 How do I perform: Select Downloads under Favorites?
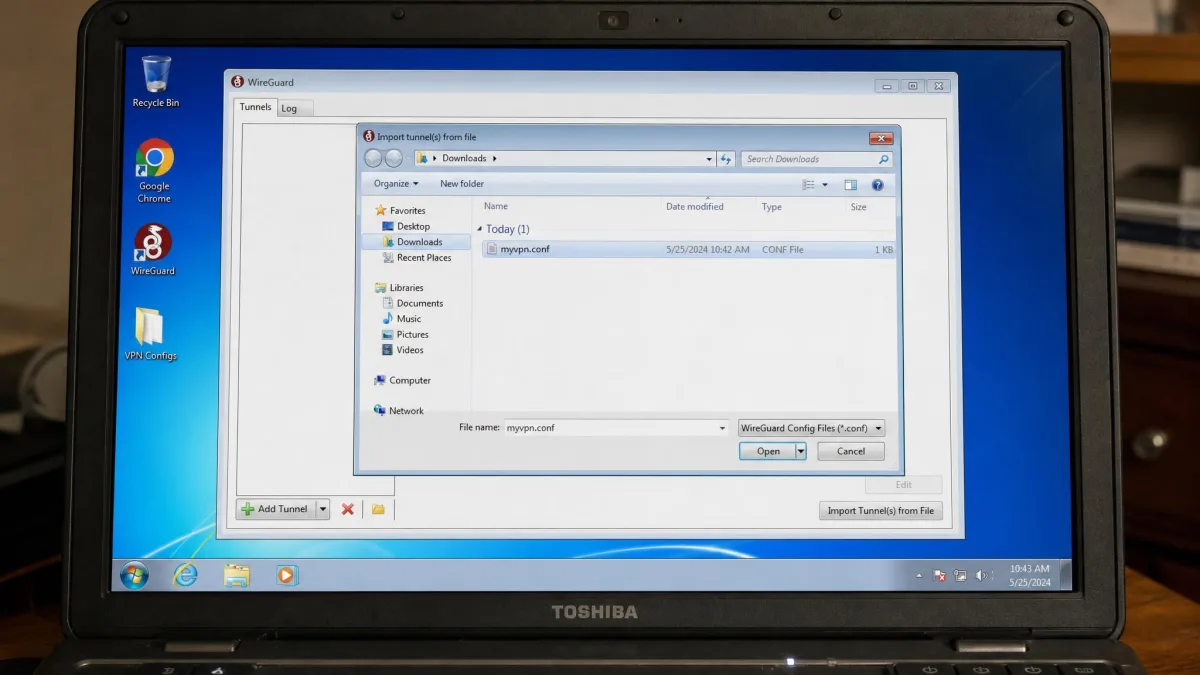[x=417, y=242]
